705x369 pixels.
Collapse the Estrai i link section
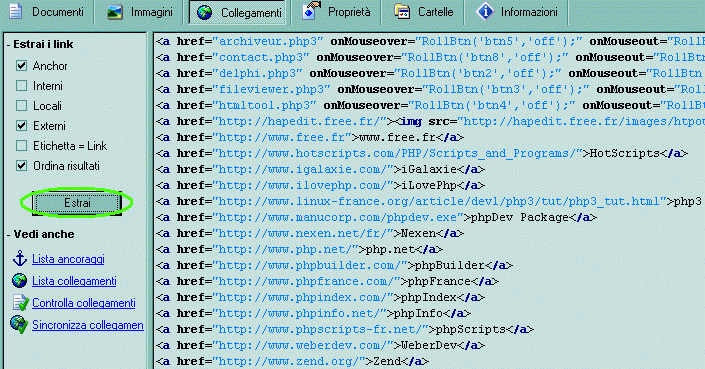40,44
